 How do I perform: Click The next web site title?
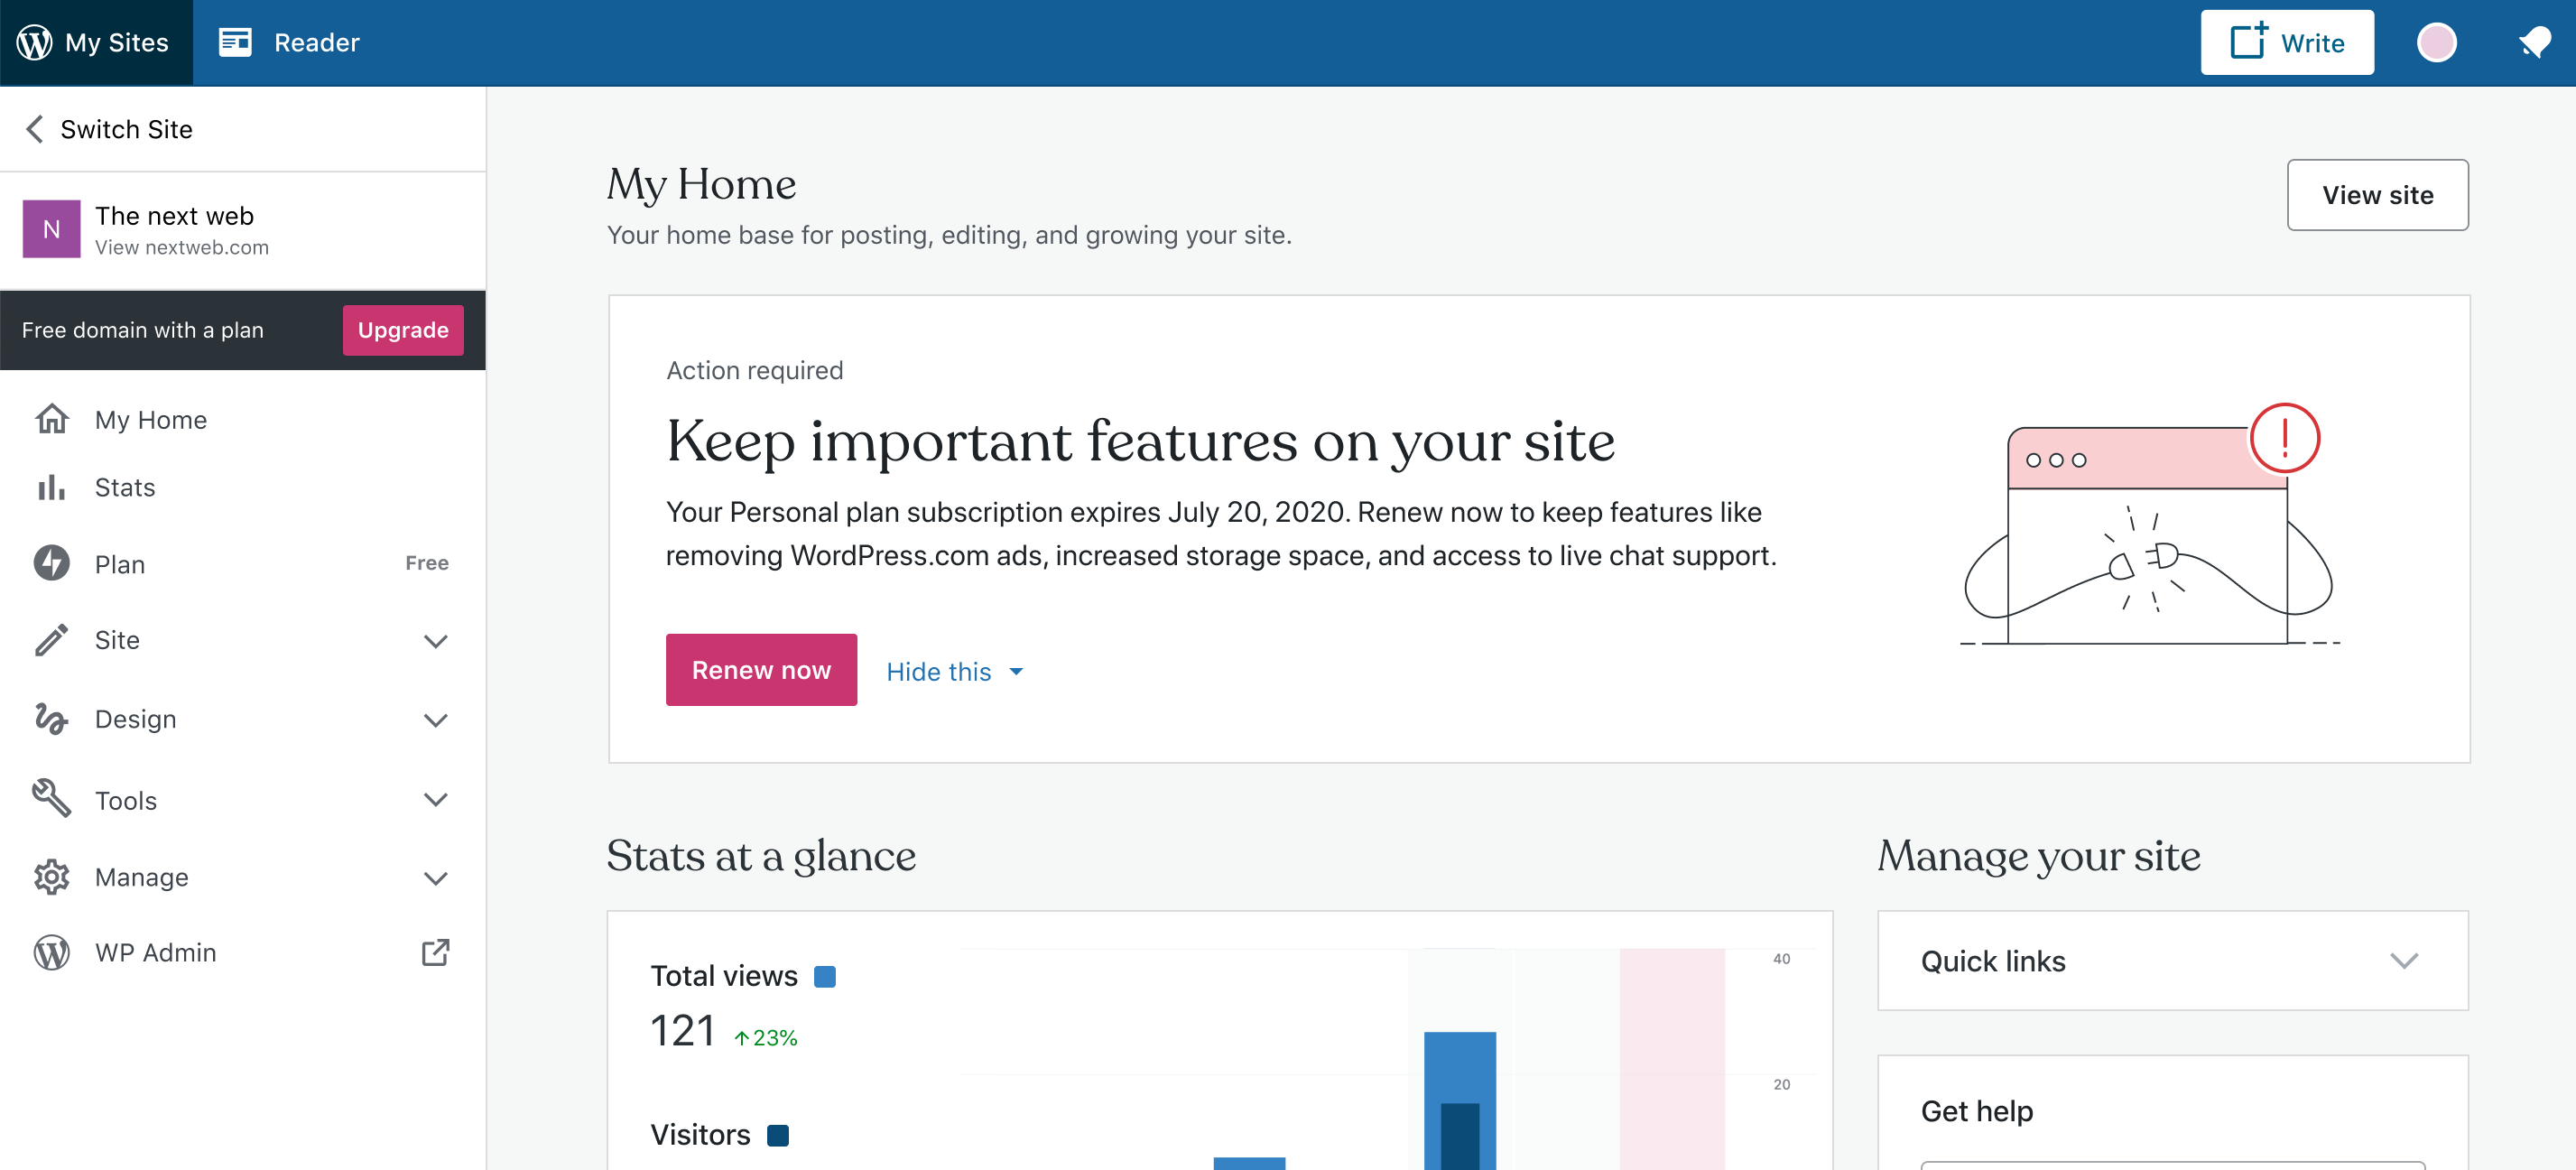[174, 216]
